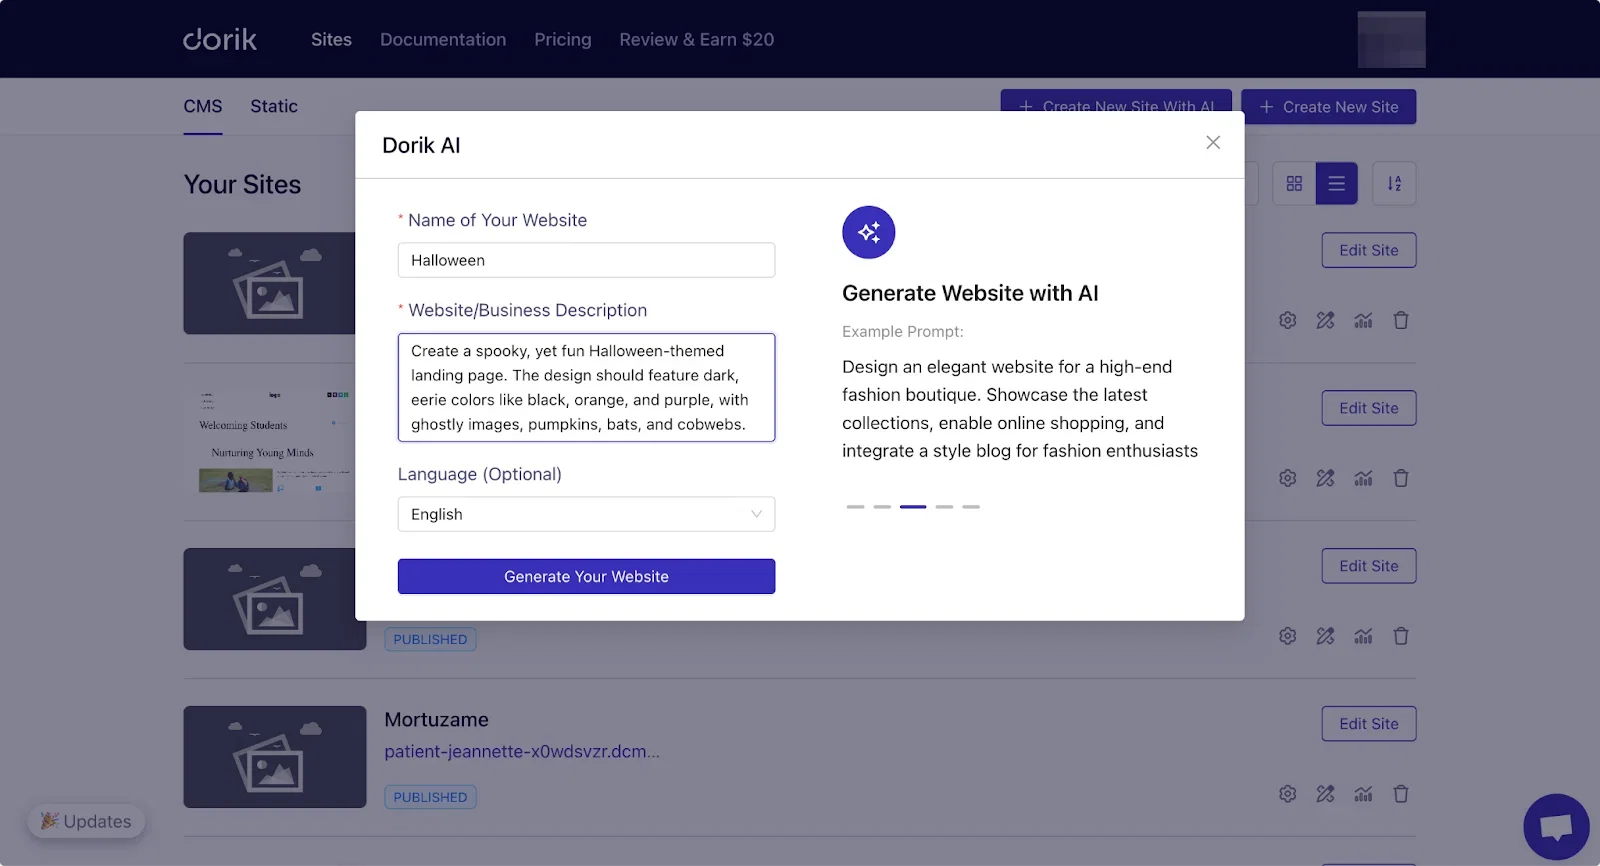Open the Mortuzame site thumbnail
This screenshot has width=1600, height=866.
point(275,757)
